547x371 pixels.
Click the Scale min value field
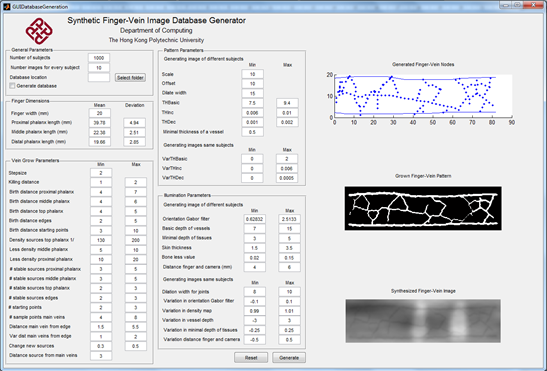pos(253,74)
